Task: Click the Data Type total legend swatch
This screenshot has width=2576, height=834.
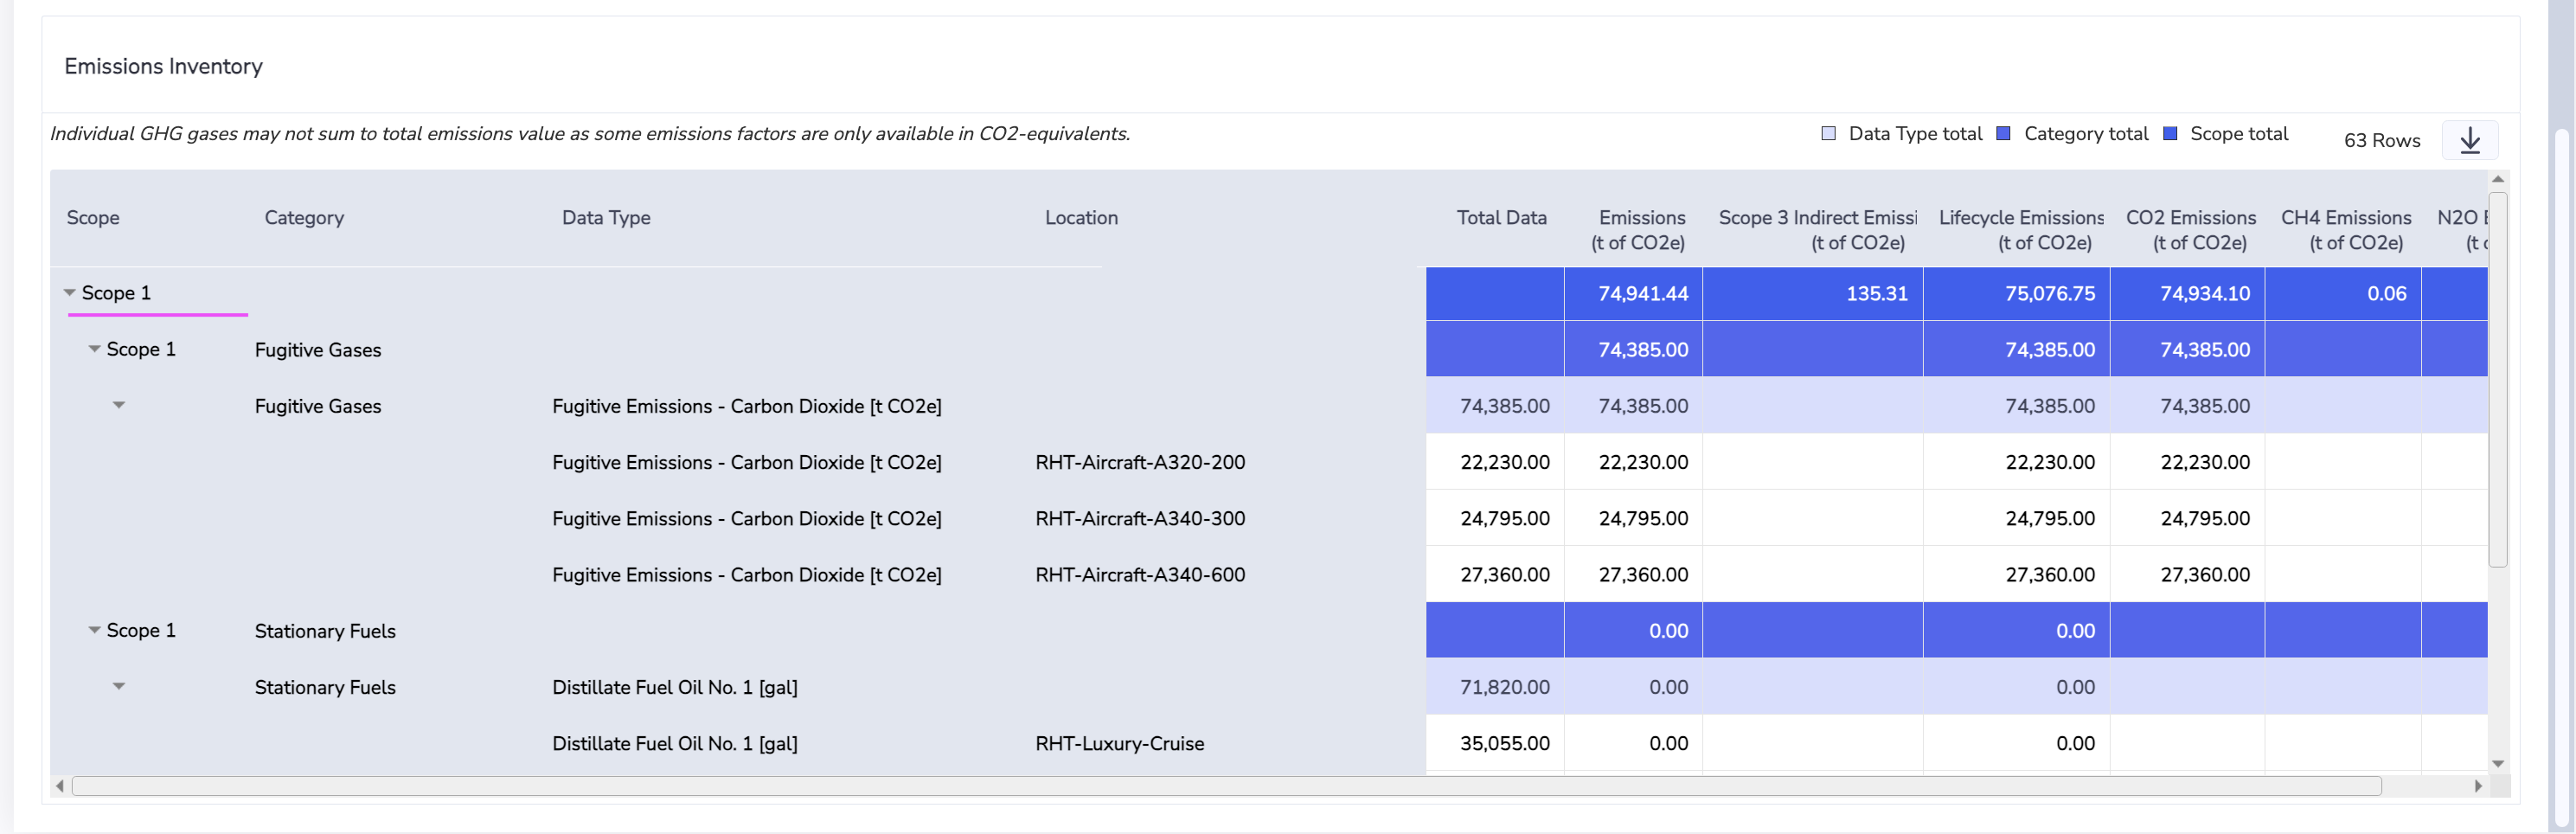Action: click(x=1828, y=134)
